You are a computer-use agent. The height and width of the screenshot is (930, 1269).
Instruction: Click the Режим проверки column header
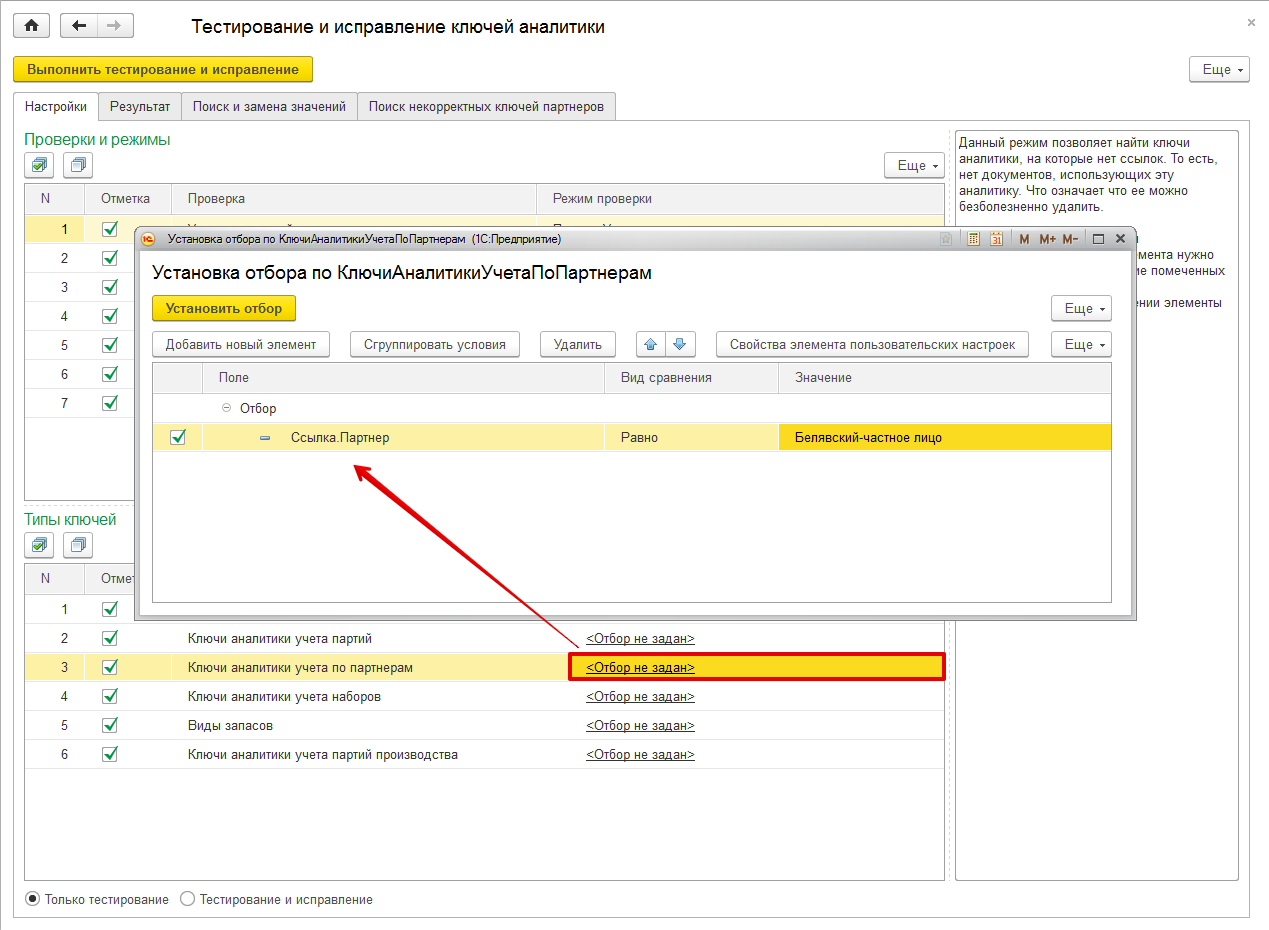741,198
